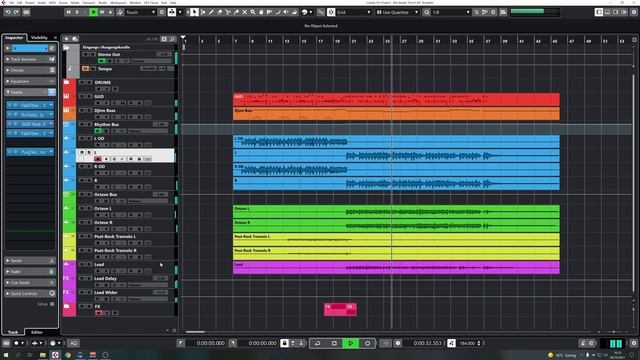Toggle record enable on FX folder track
The height and width of the screenshot is (360, 640).
point(99,313)
